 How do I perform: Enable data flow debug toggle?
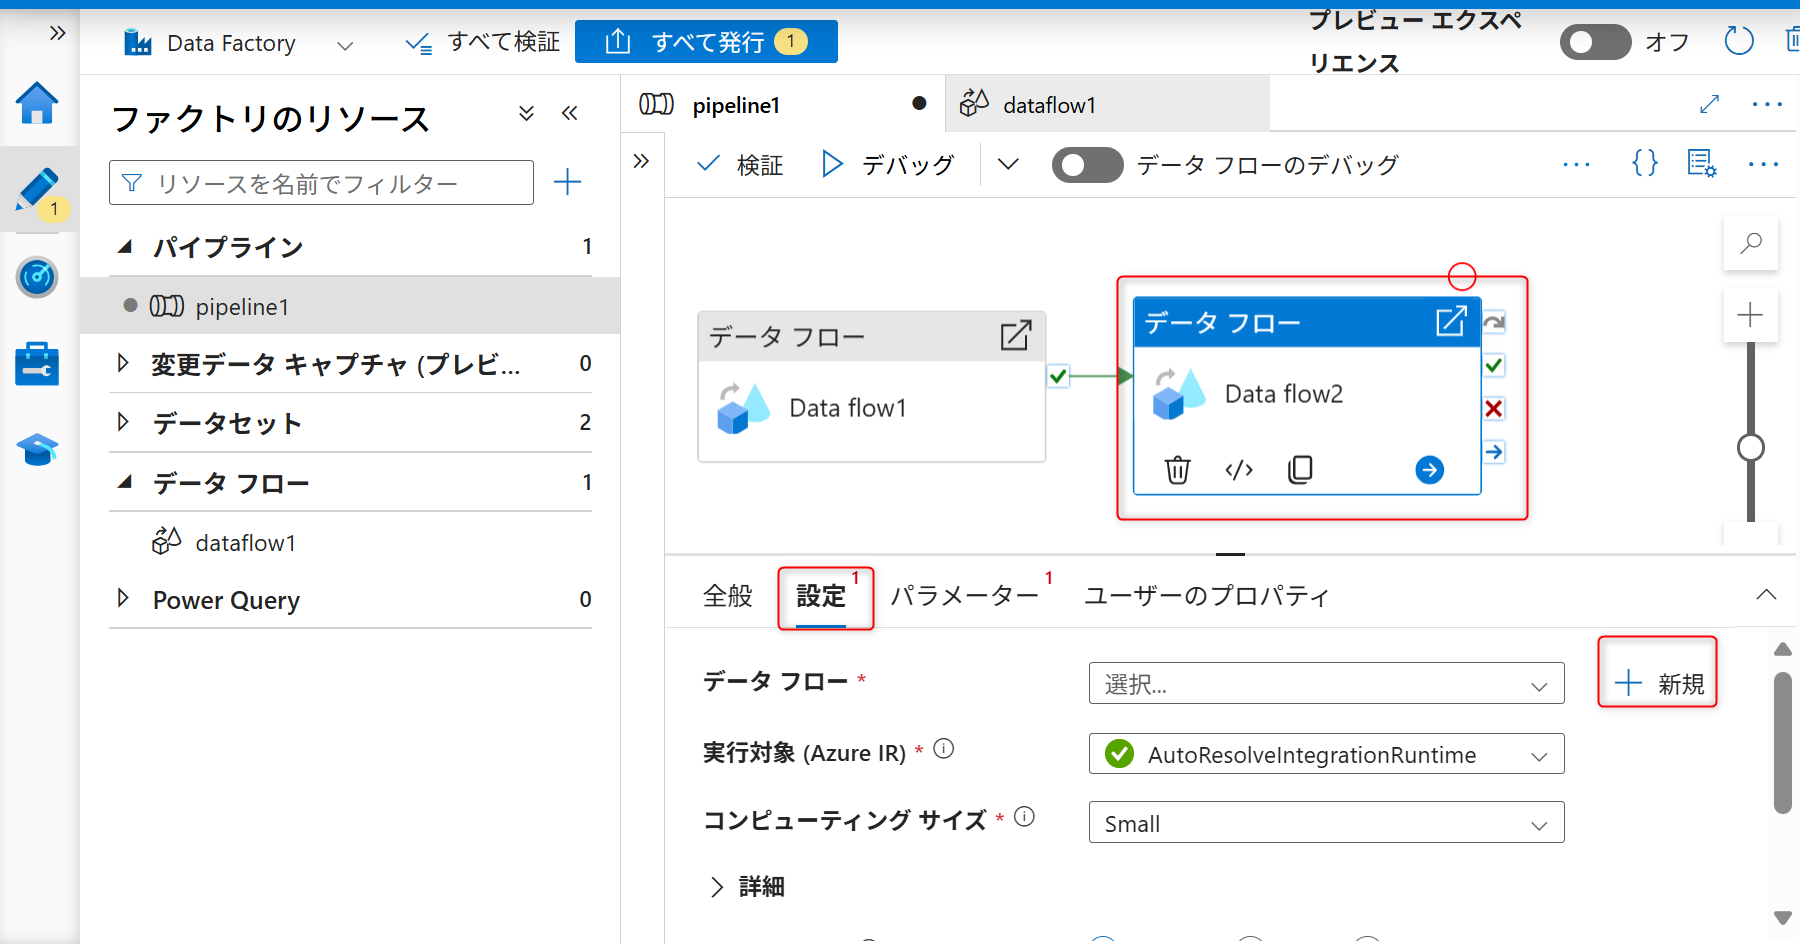point(1087,165)
